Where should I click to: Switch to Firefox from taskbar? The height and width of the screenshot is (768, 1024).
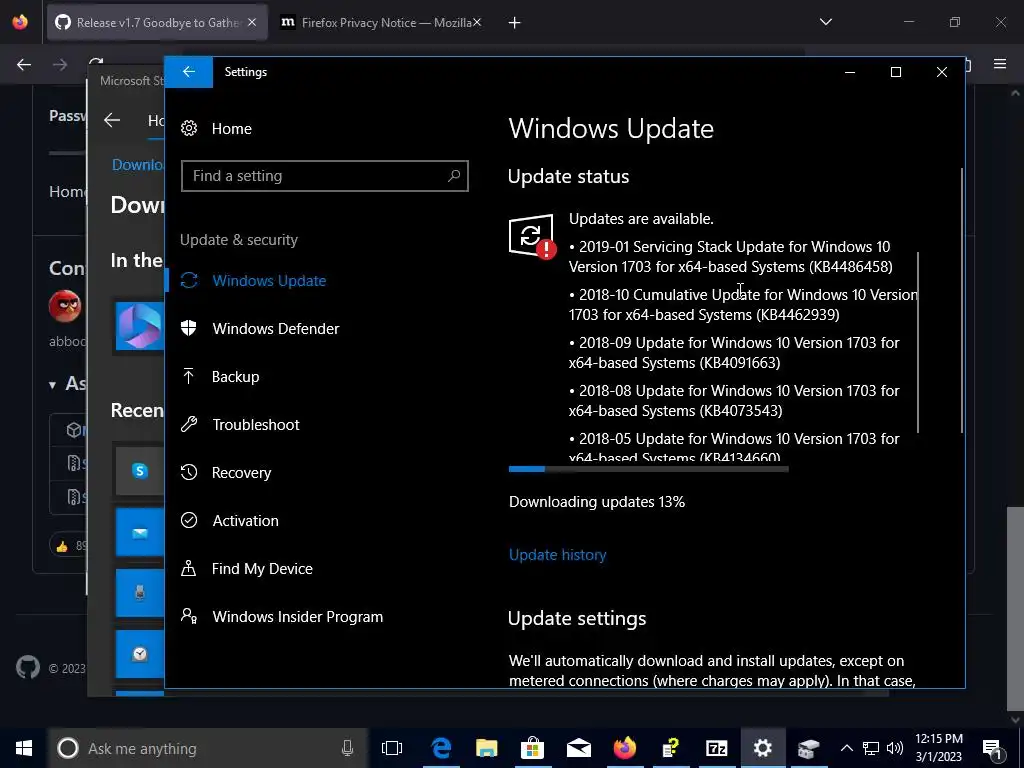coord(625,748)
